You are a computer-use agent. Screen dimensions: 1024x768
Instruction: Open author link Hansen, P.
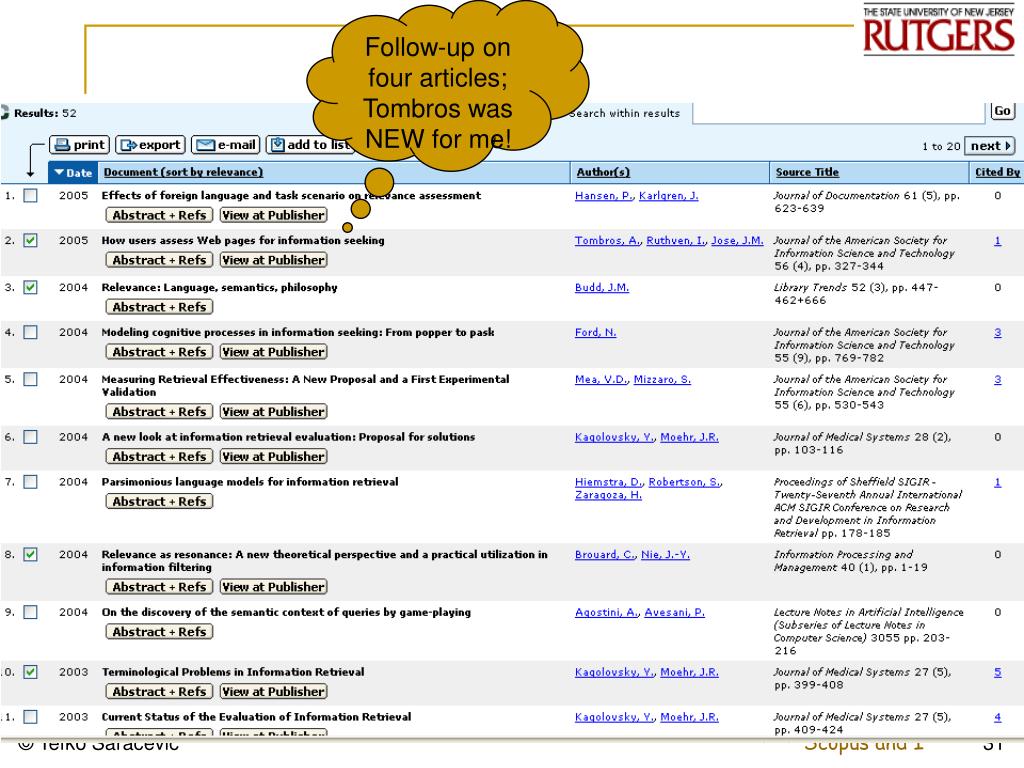tap(604, 196)
